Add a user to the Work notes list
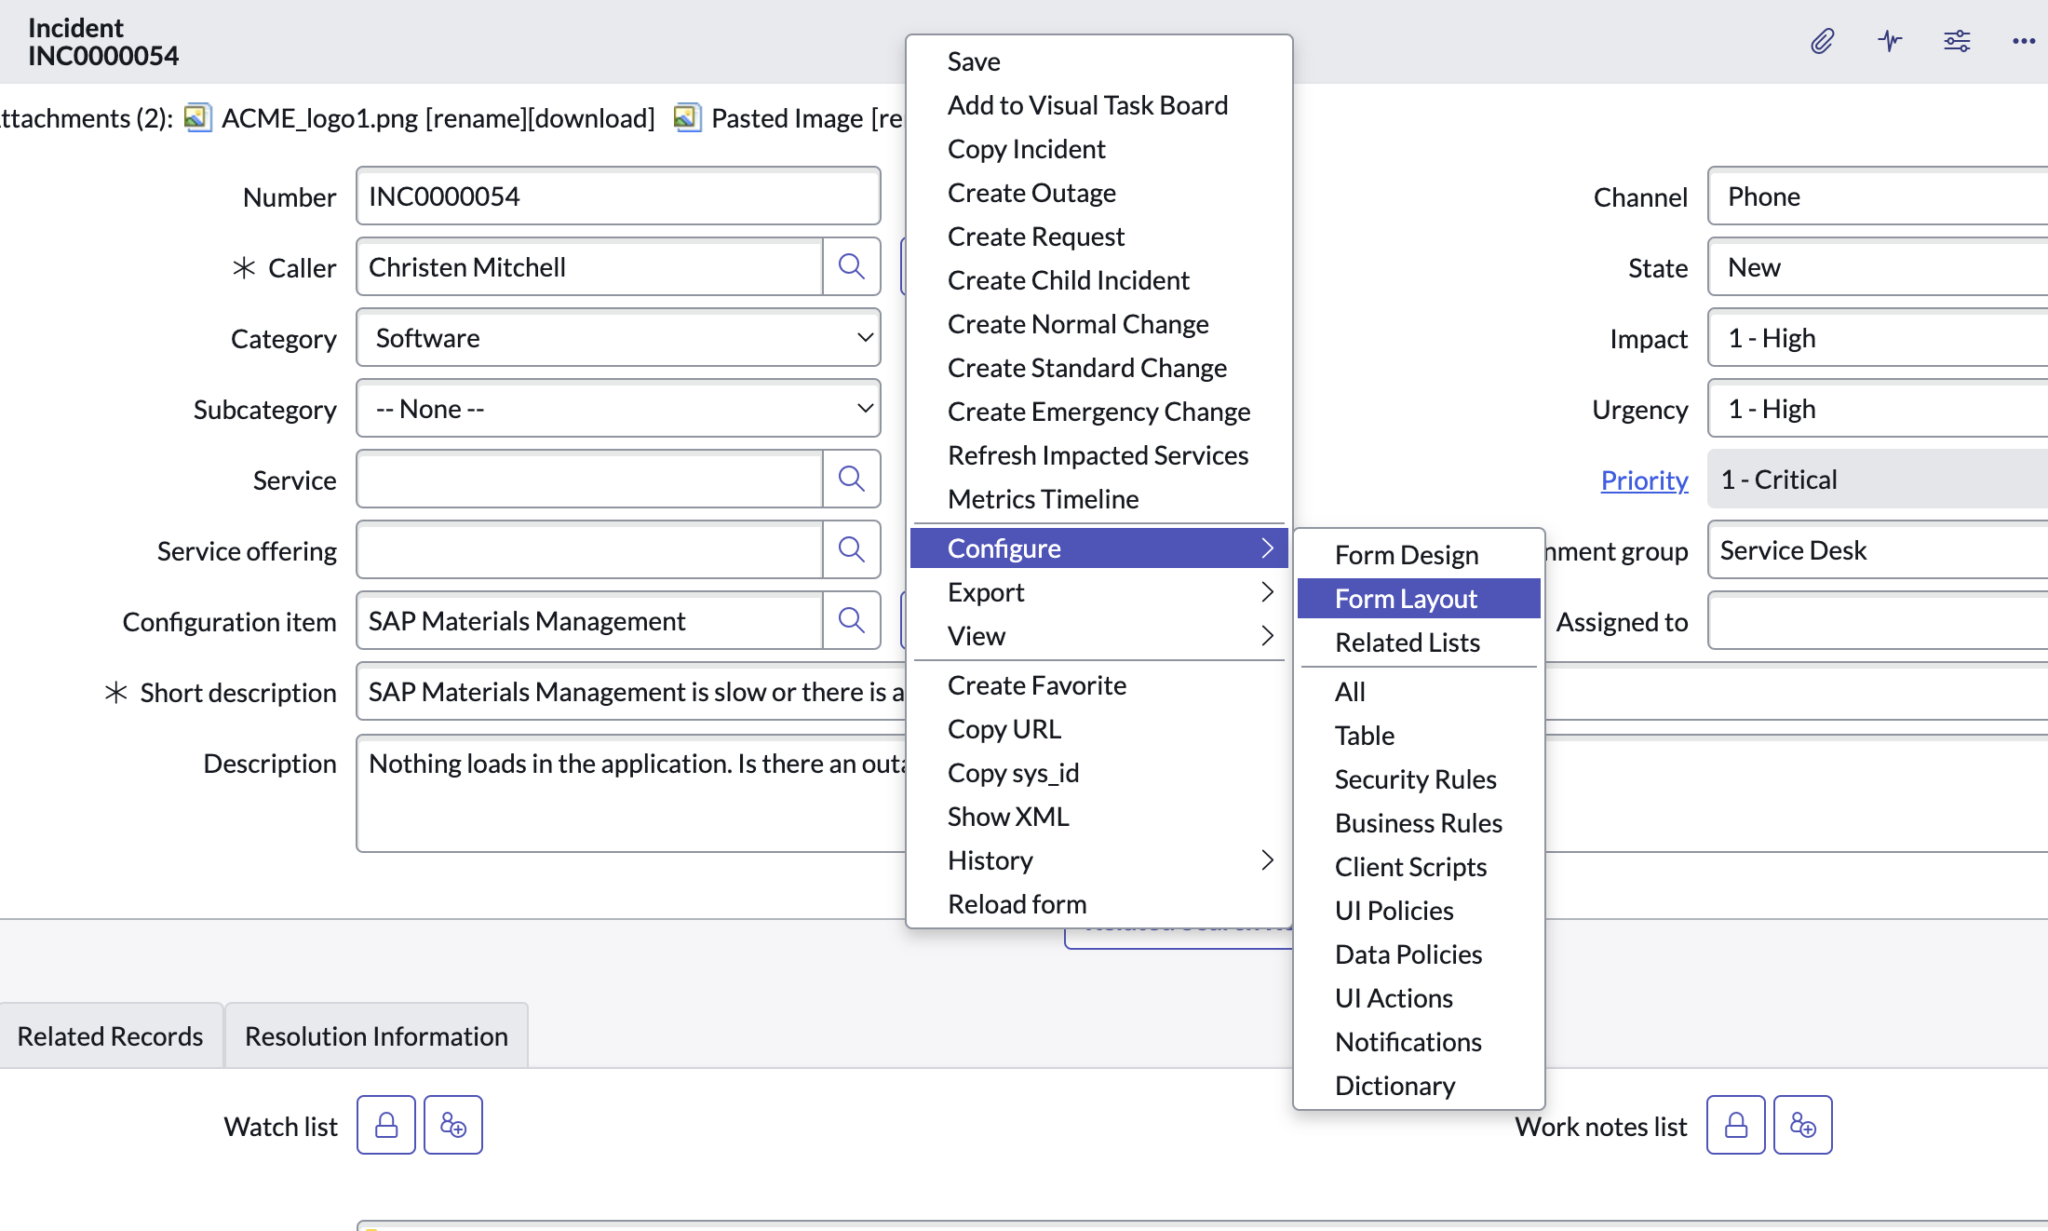Image resolution: width=2048 pixels, height=1231 pixels. [1803, 1124]
